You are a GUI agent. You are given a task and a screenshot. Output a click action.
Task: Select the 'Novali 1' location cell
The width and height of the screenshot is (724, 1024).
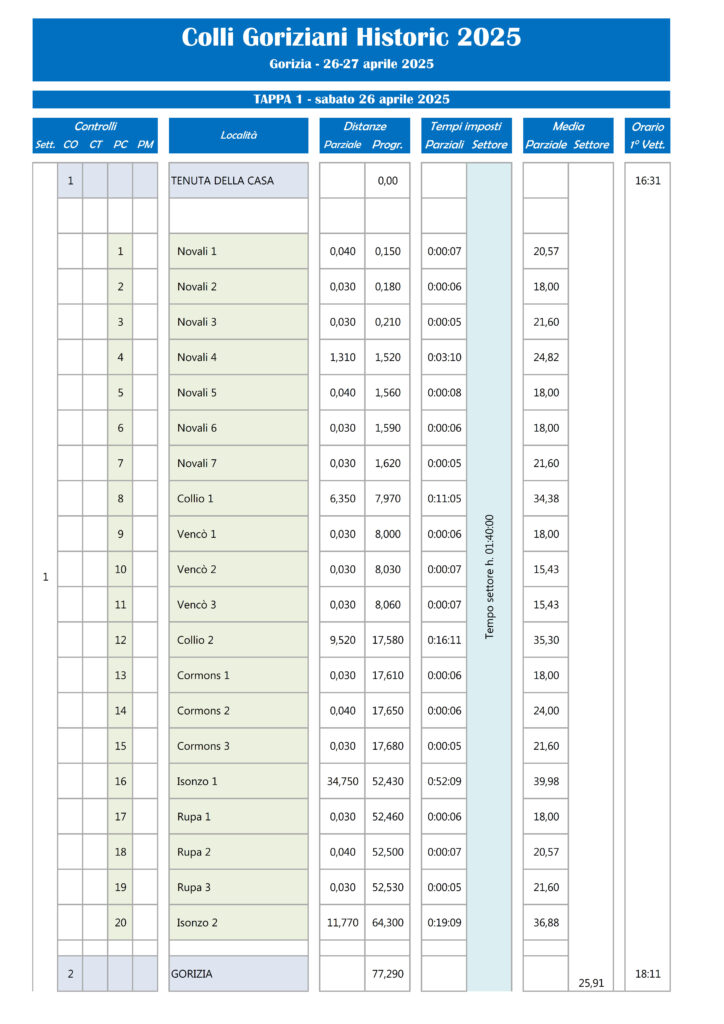238,251
